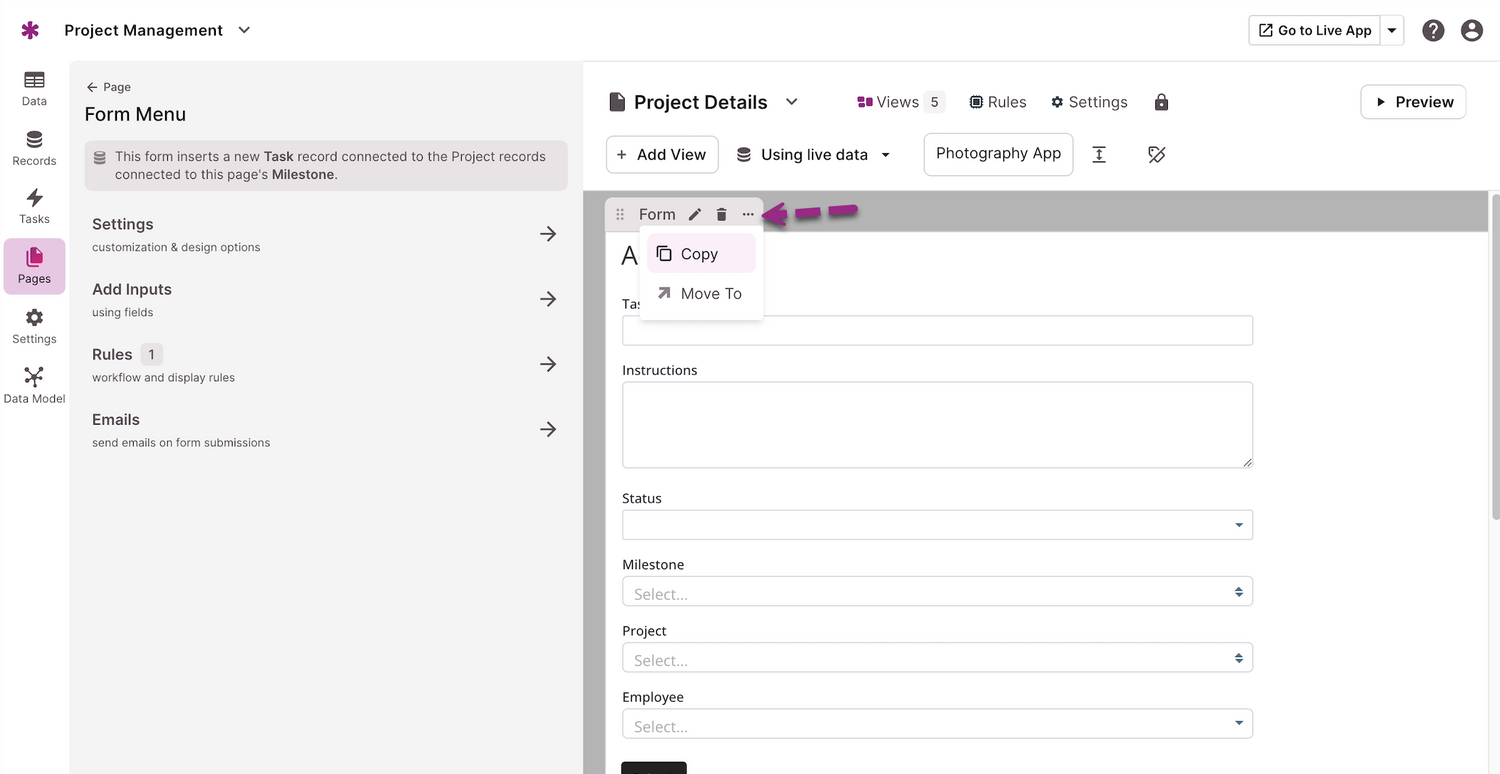Image resolution: width=1500 pixels, height=774 pixels.
Task: Open Records in the left sidebar
Action: (x=34, y=147)
